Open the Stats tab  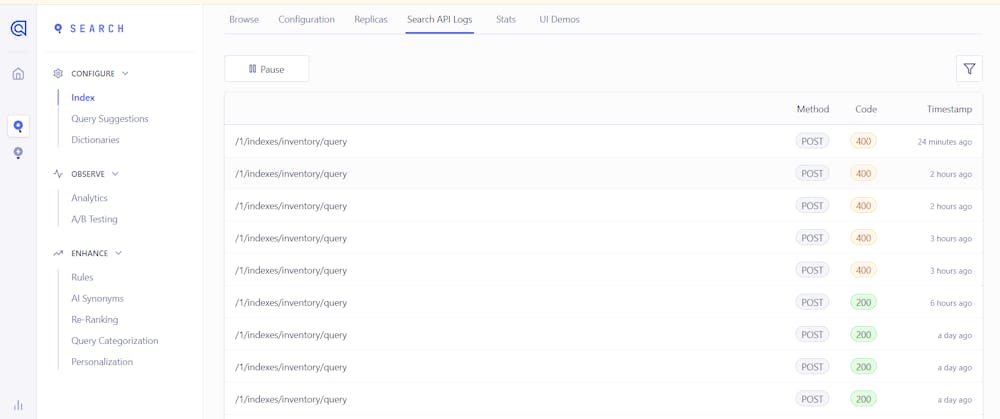(506, 20)
